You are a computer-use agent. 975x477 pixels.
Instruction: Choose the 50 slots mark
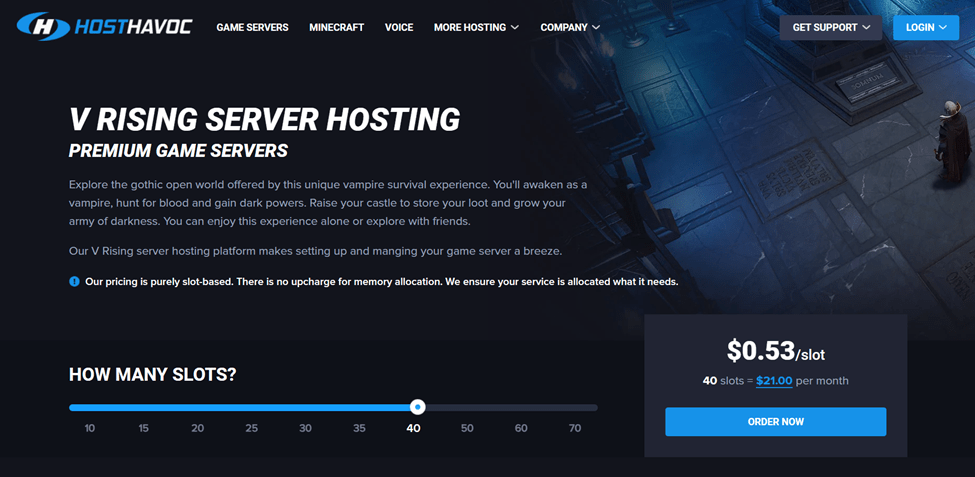(x=467, y=428)
